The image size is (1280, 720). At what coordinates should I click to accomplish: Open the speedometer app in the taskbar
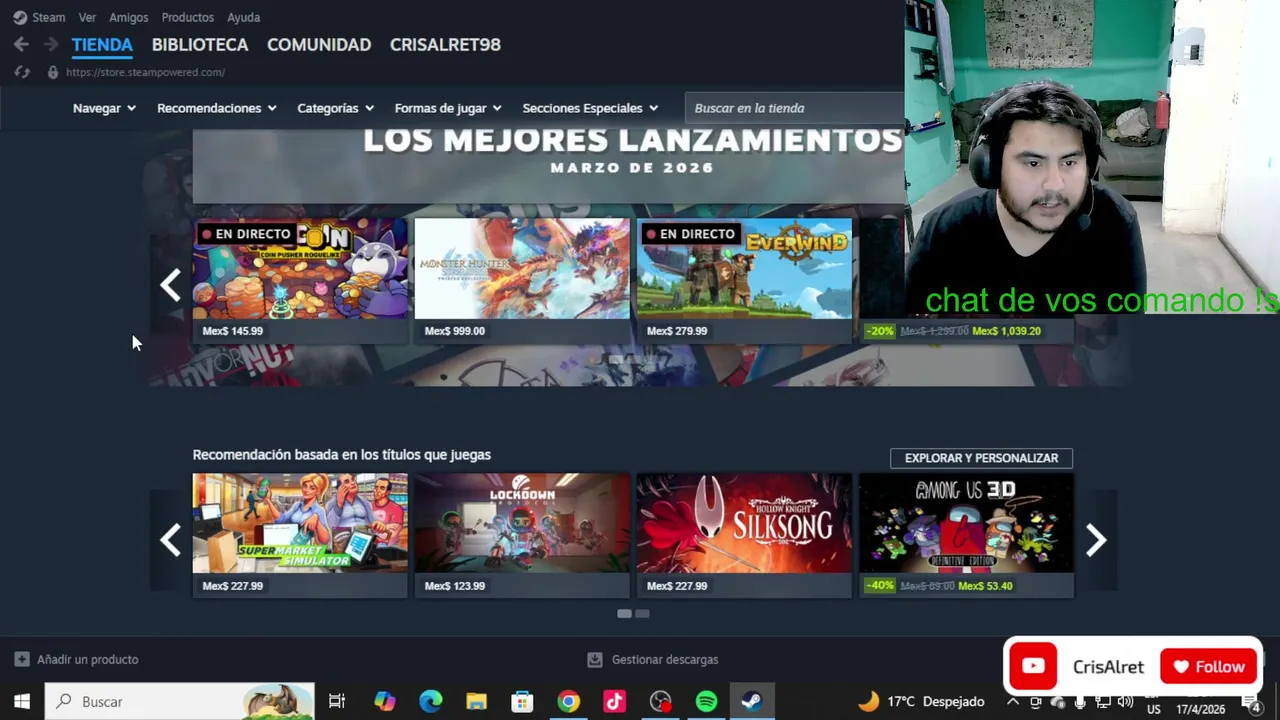660,701
